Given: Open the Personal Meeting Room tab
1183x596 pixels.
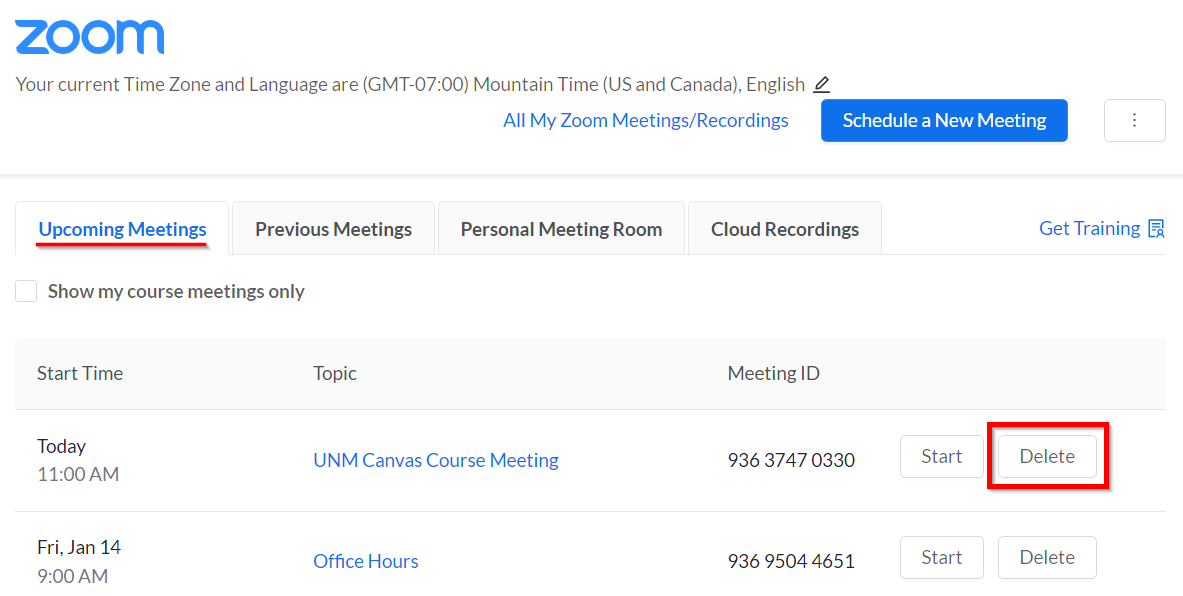Looking at the screenshot, I should tap(561, 229).
